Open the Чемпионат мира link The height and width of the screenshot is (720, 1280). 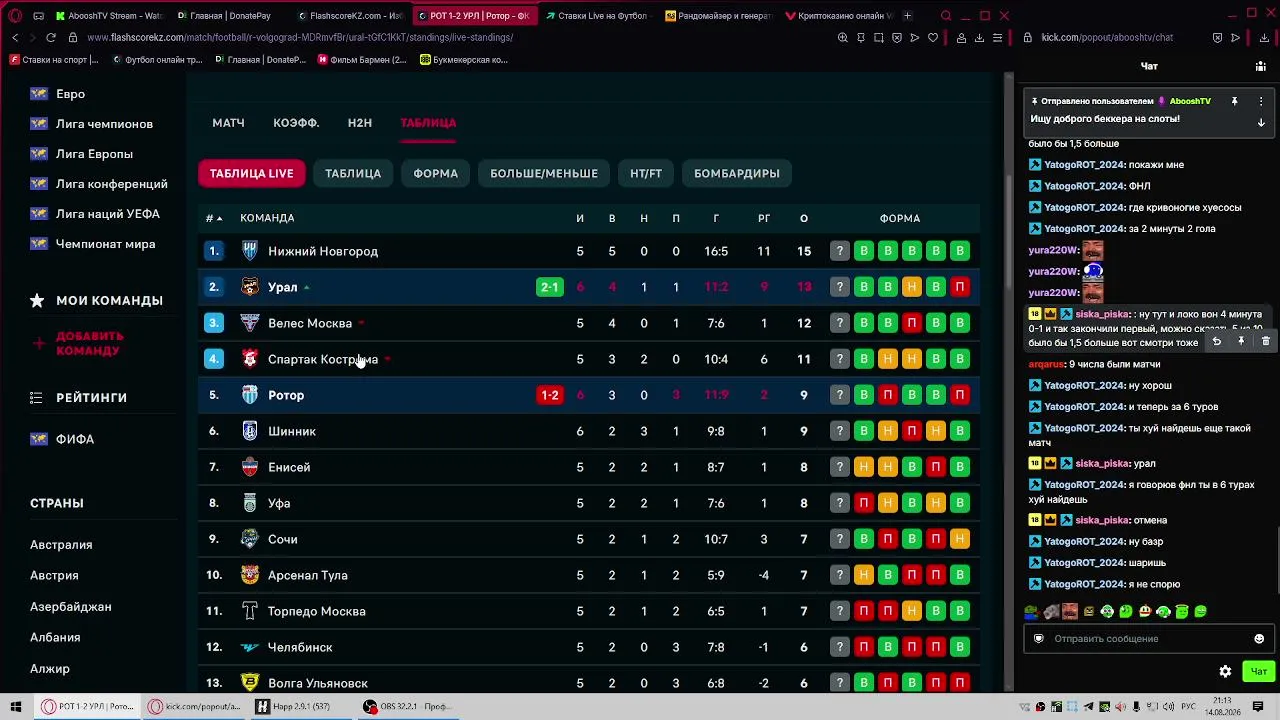click(105, 244)
